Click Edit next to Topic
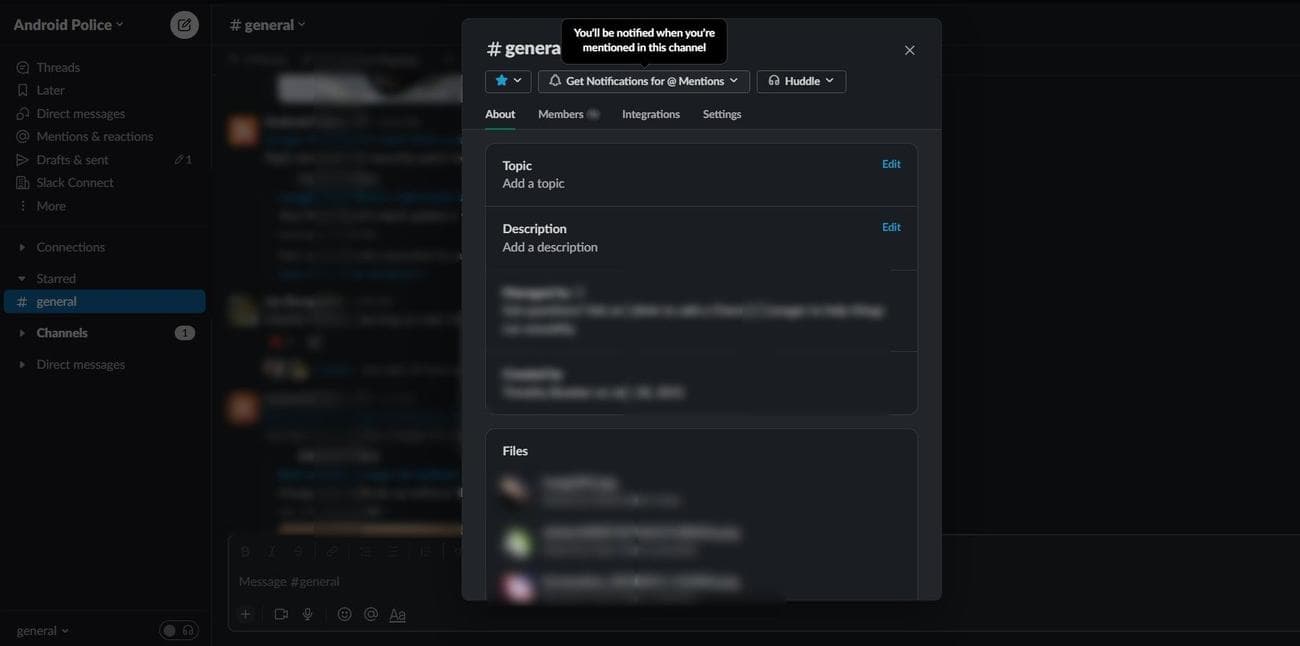The width and height of the screenshot is (1300, 646). [x=891, y=164]
